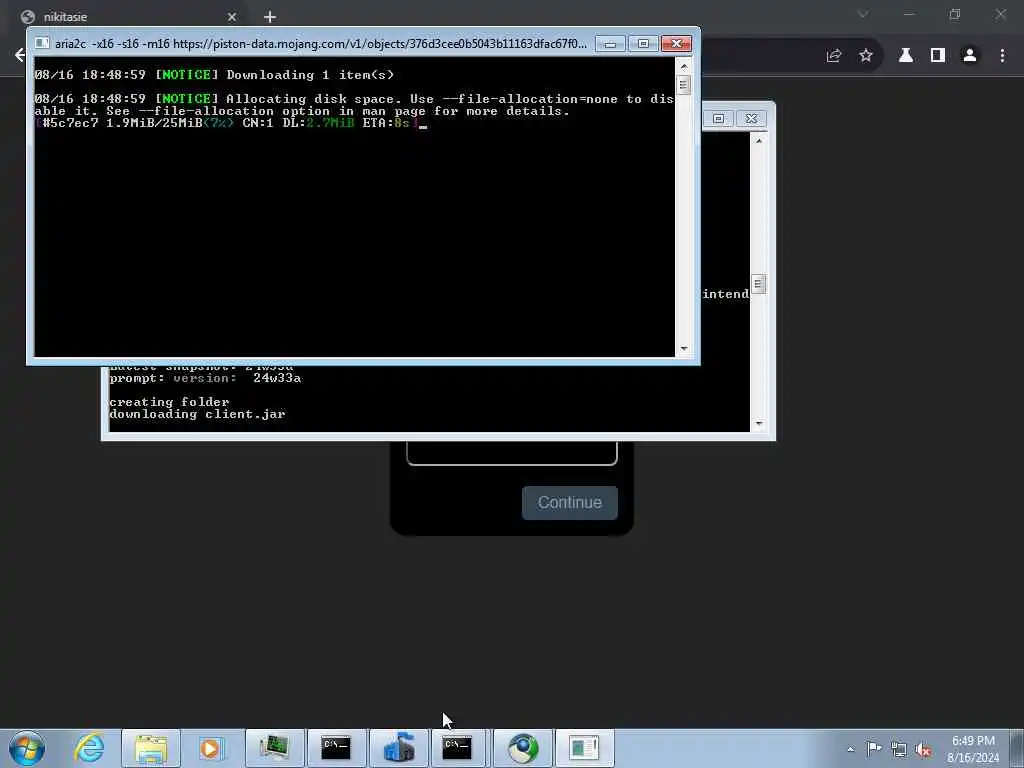Switch to the first command prompt taskbar window
The image size is (1024, 768).
coord(336,748)
